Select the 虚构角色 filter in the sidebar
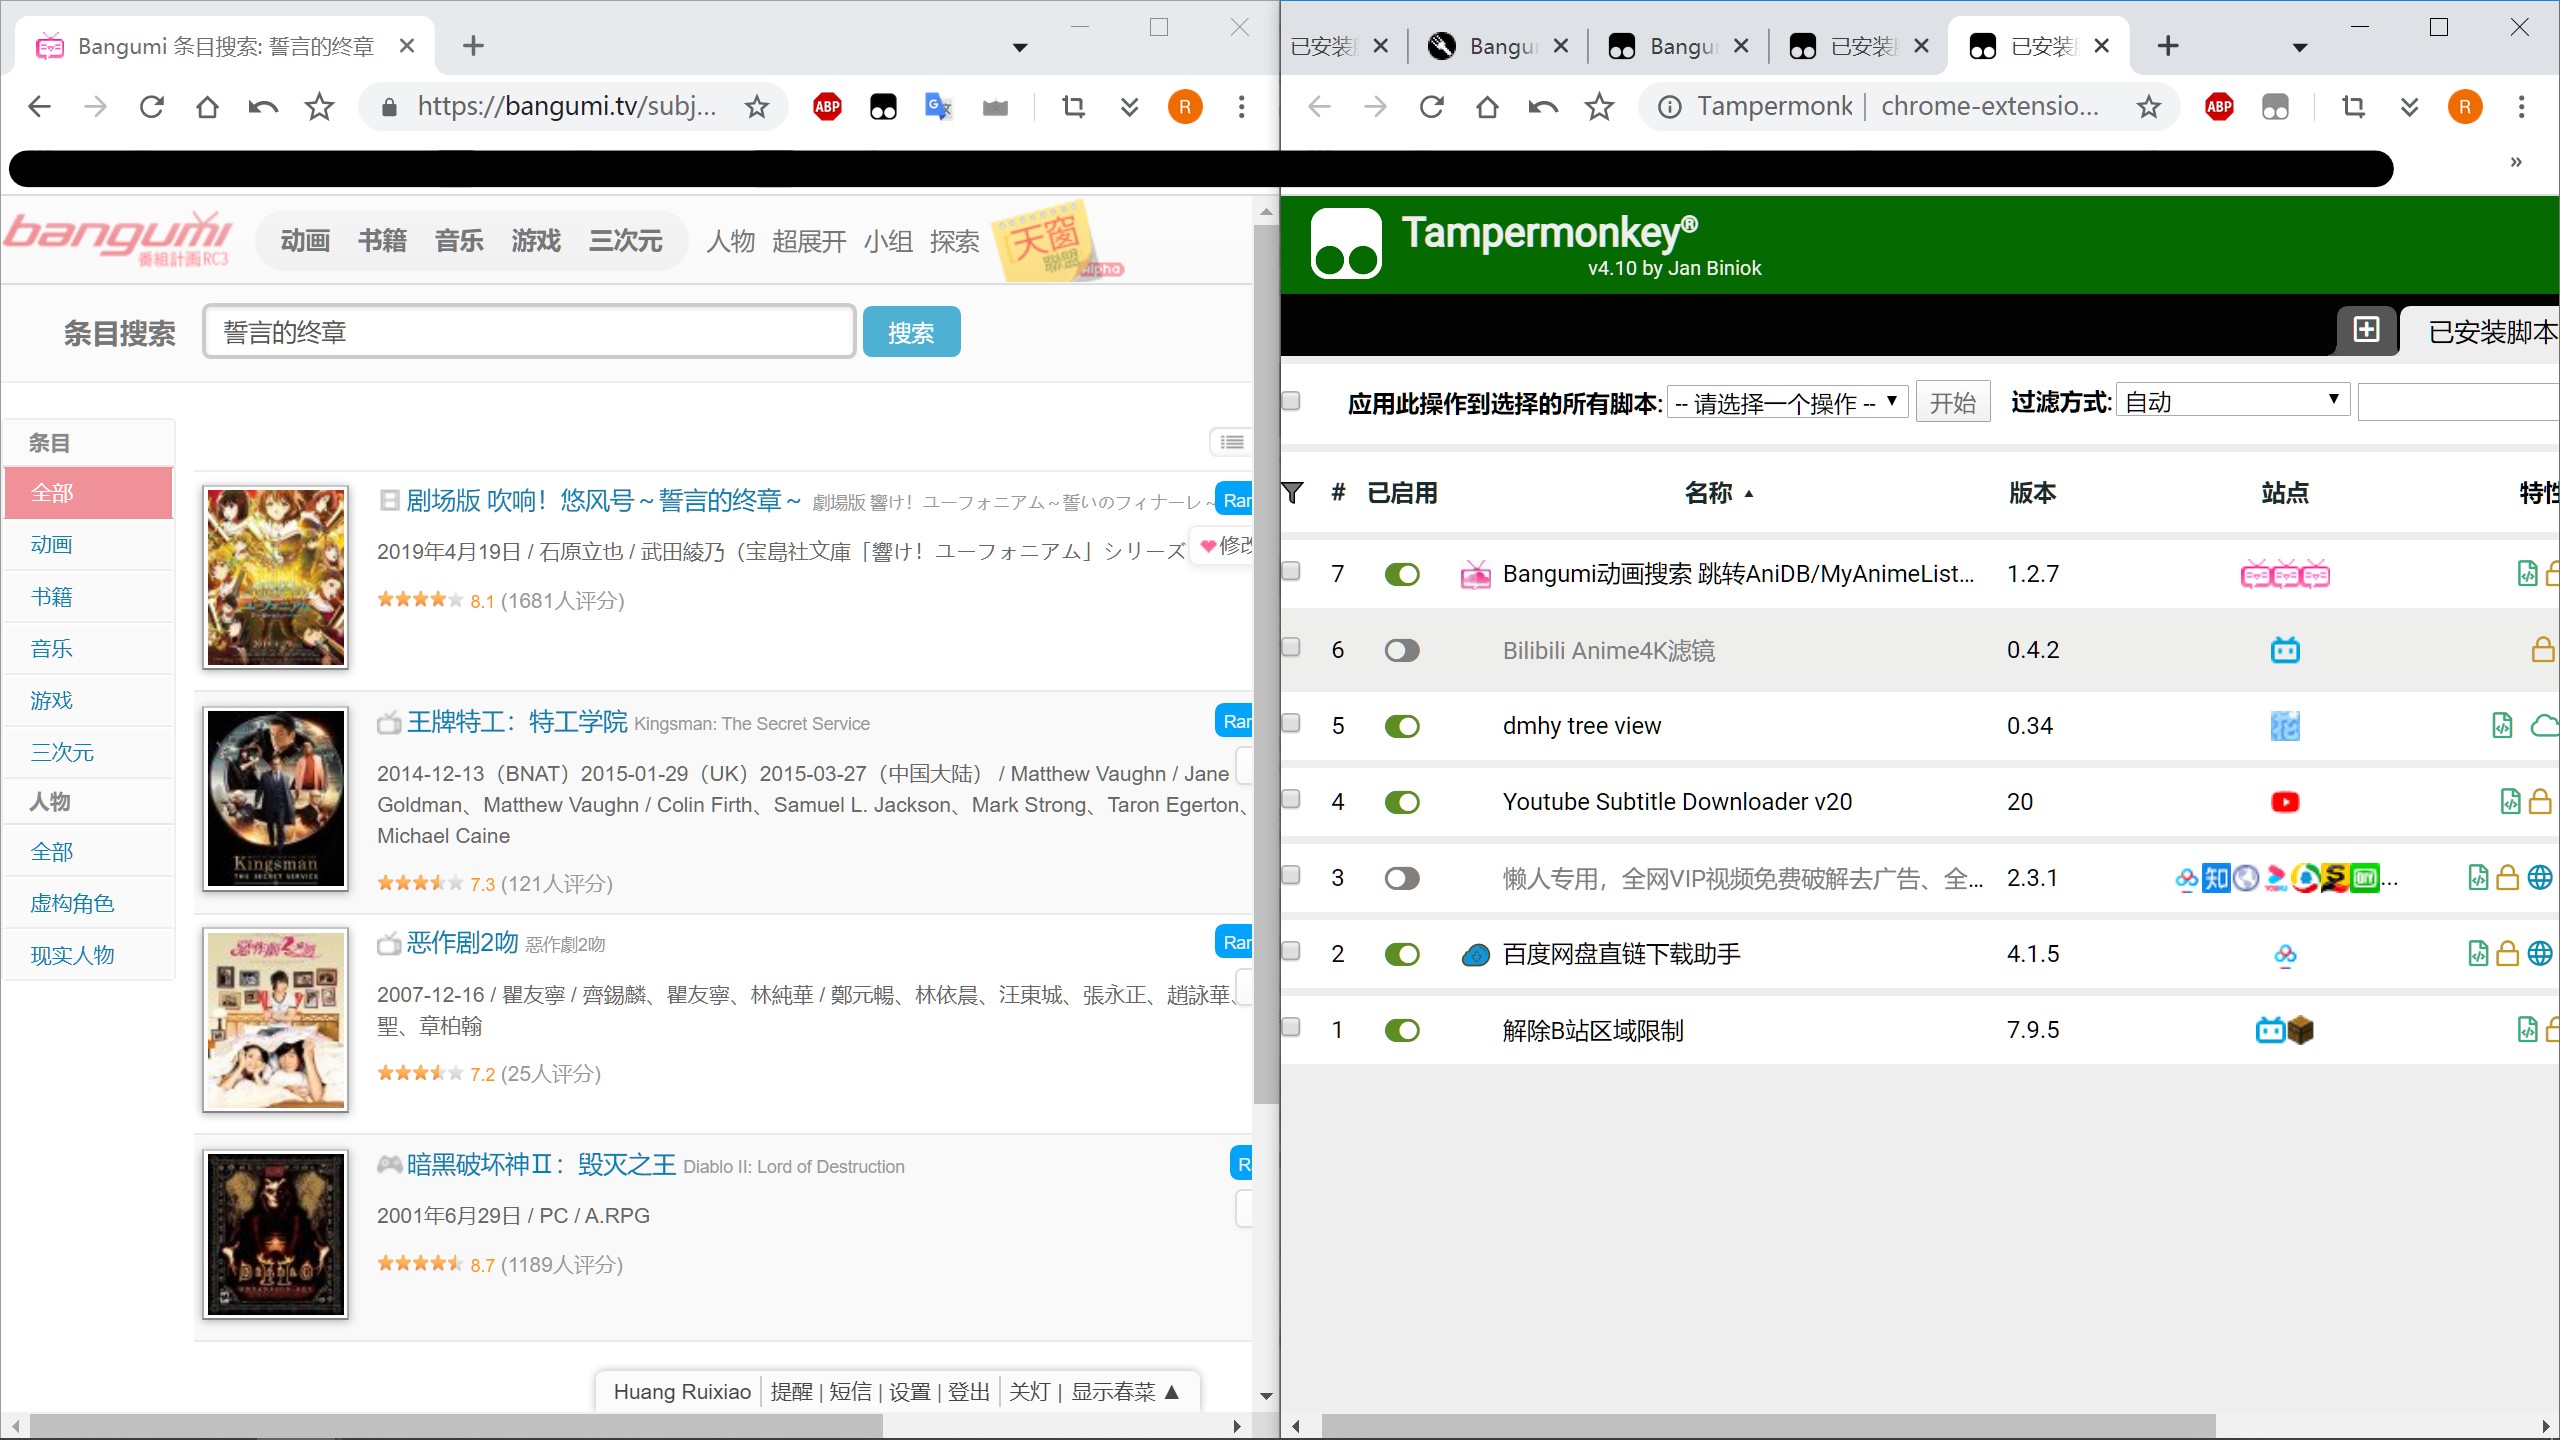The width and height of the screenshot is (2560, 1440). [x=89, y=903]
